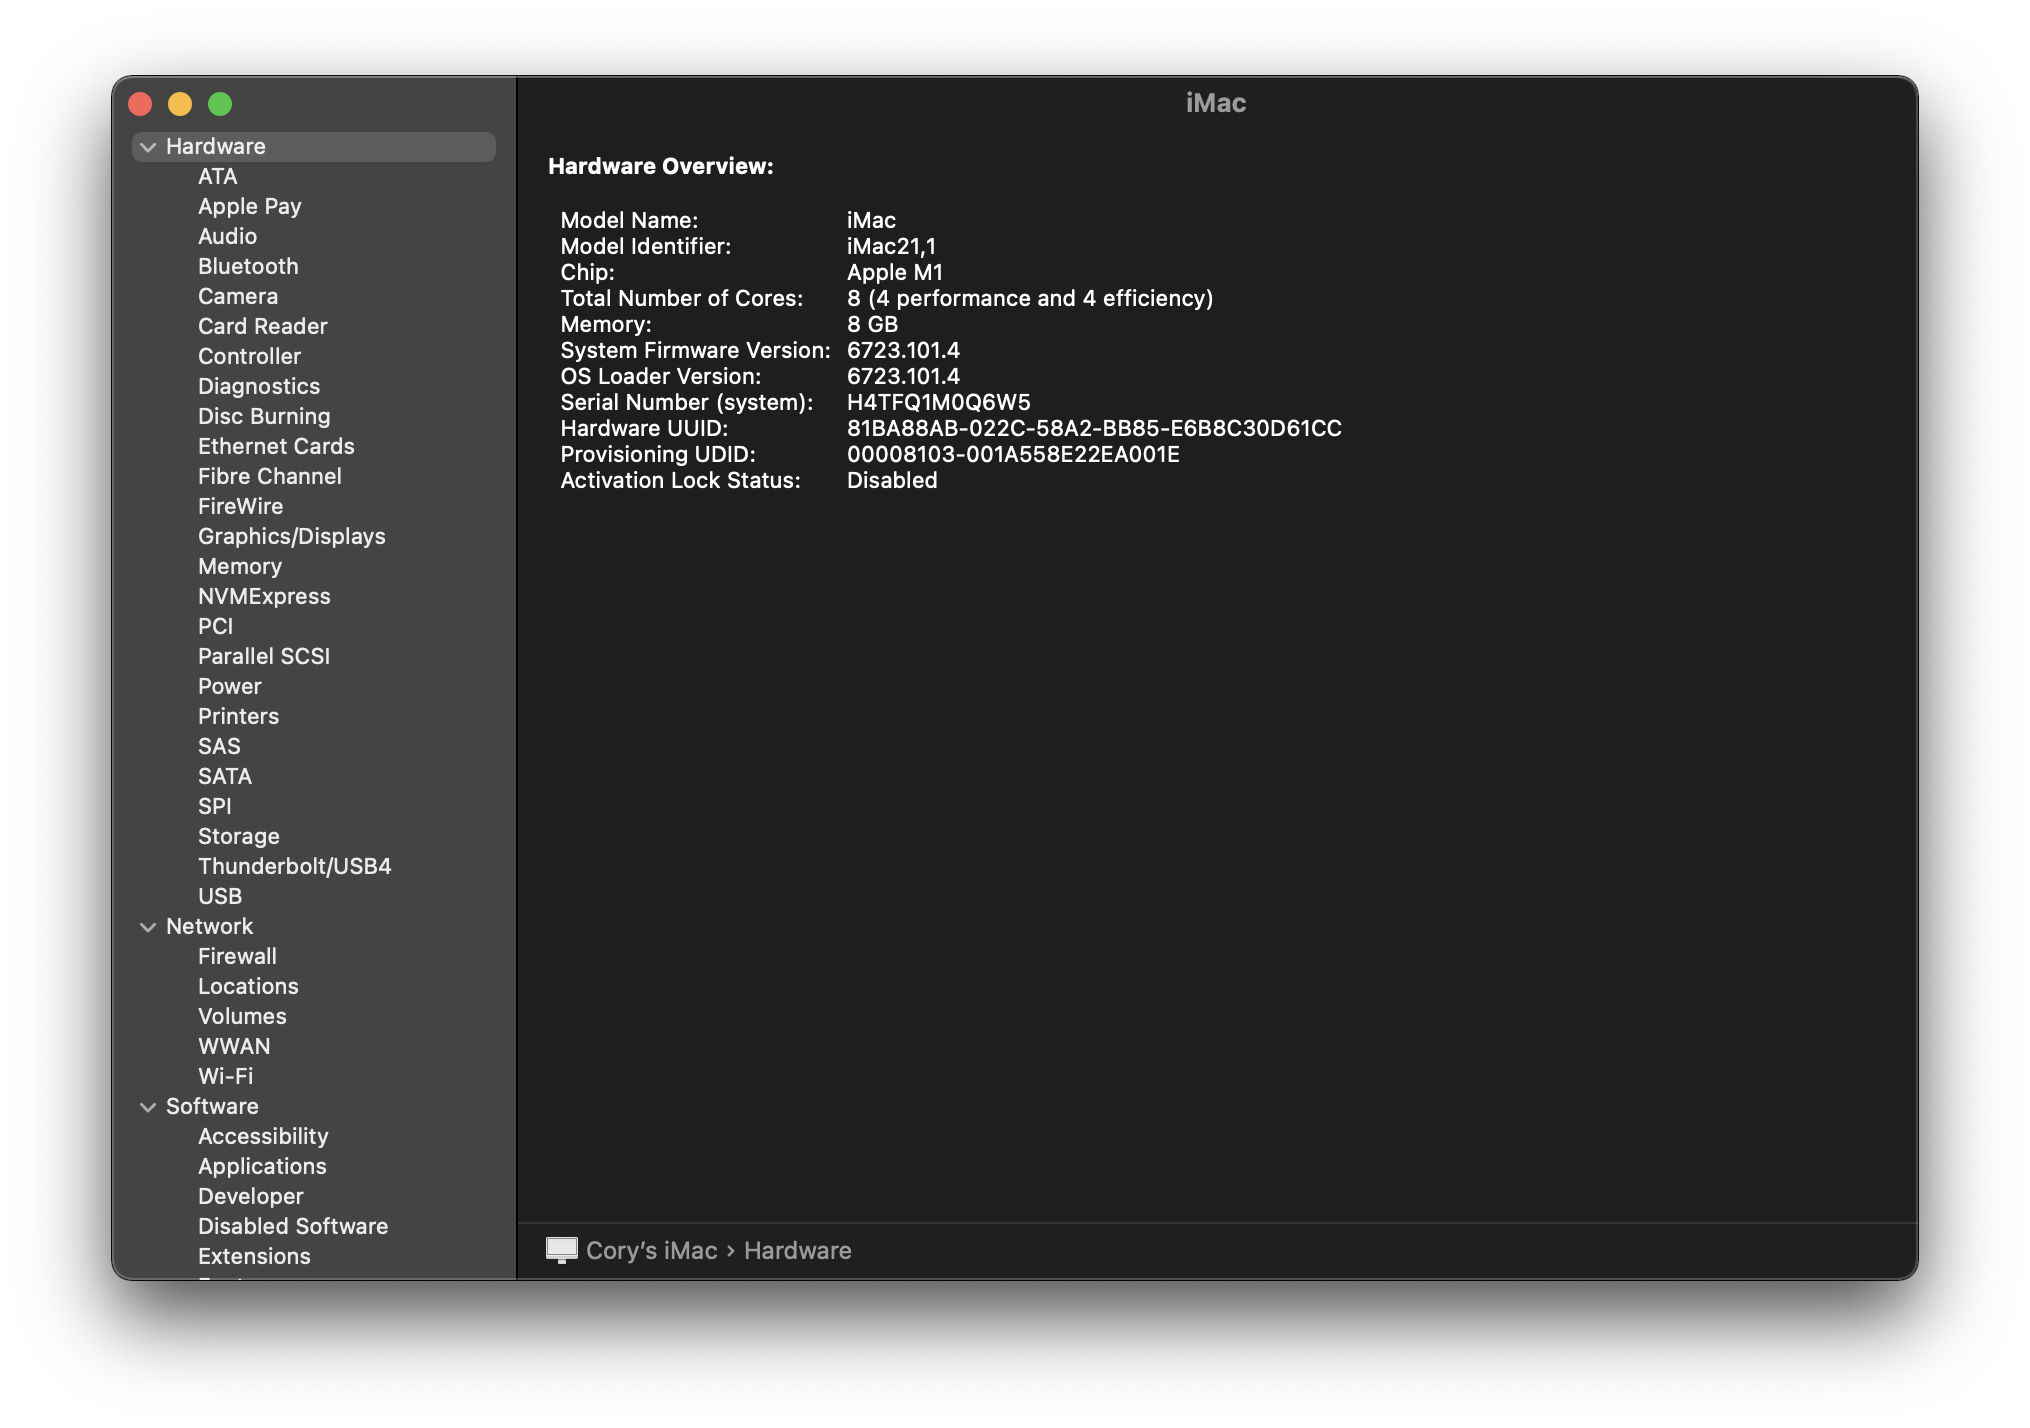Viewport: 2030px width, 1428px height.
Task: Click the green full screen button
Action: 220,104
